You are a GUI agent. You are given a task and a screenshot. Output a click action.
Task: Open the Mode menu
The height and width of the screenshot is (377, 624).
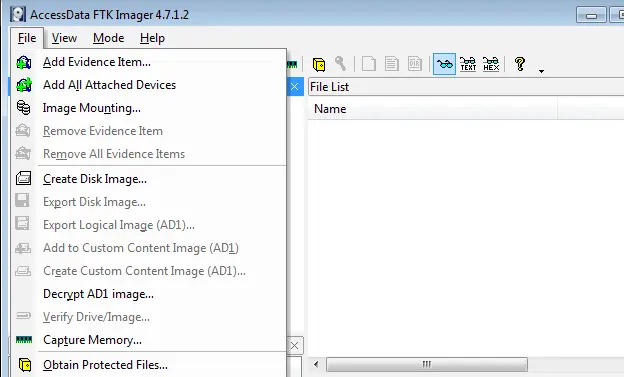[x=108, y=38]
